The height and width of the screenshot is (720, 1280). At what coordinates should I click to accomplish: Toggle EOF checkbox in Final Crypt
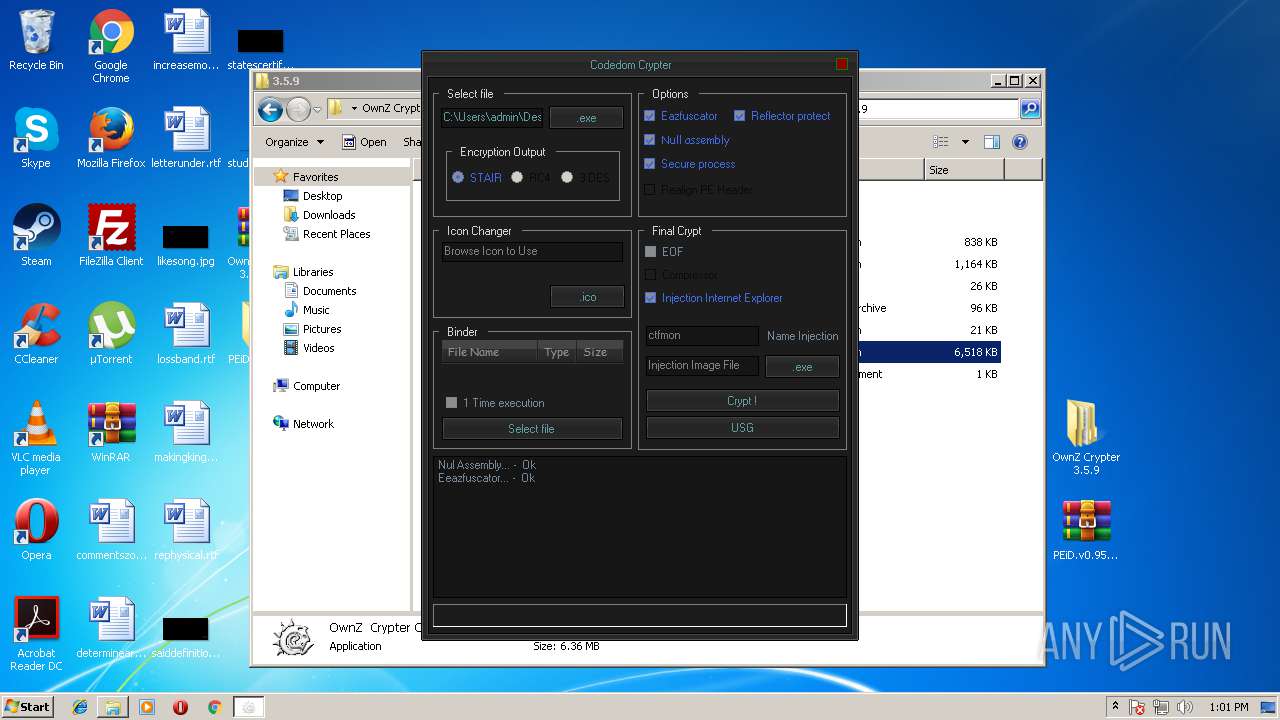point(651,252)
